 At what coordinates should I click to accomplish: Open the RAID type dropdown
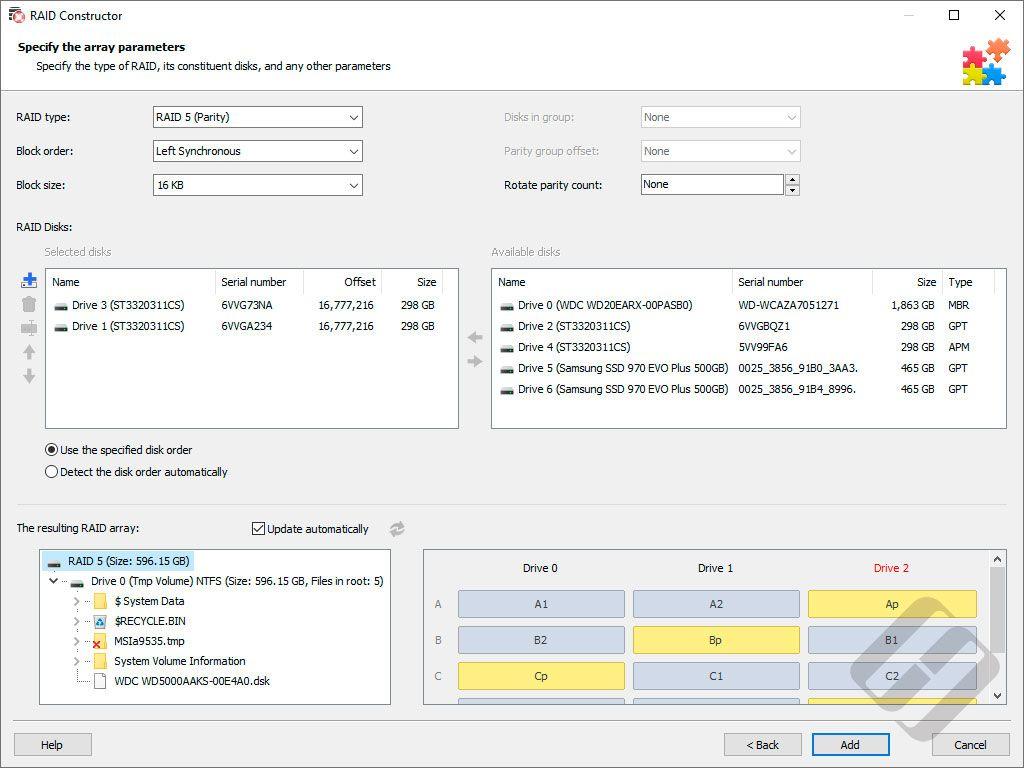coord(258,118)
